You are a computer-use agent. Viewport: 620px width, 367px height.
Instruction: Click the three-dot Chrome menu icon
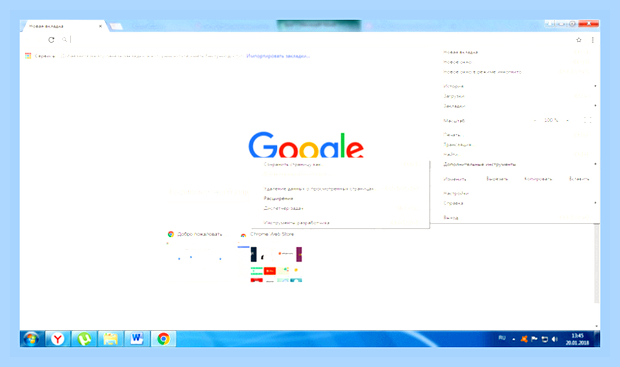592,40
